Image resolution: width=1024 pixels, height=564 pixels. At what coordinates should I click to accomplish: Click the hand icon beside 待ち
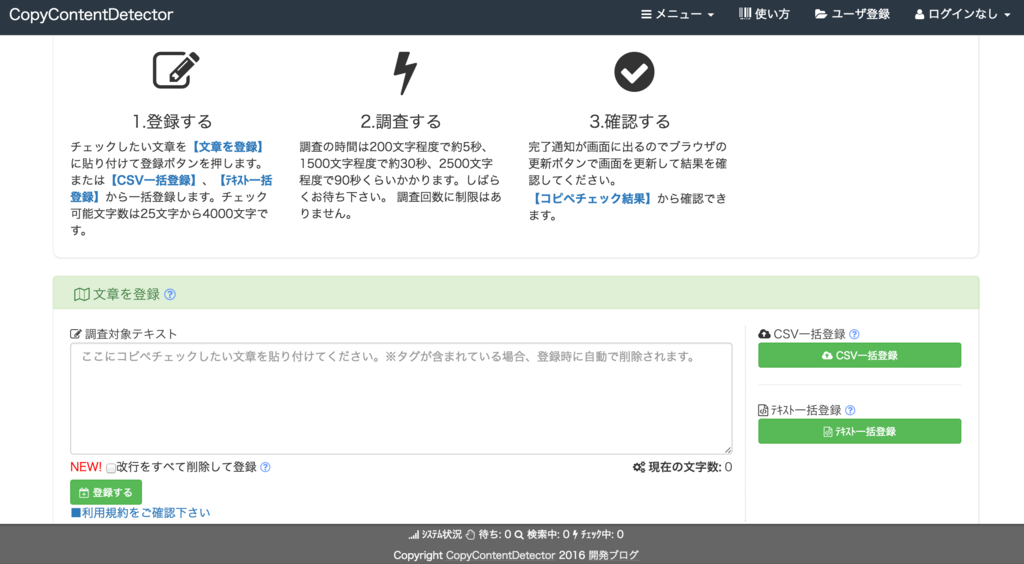click(x=470, y=535)
